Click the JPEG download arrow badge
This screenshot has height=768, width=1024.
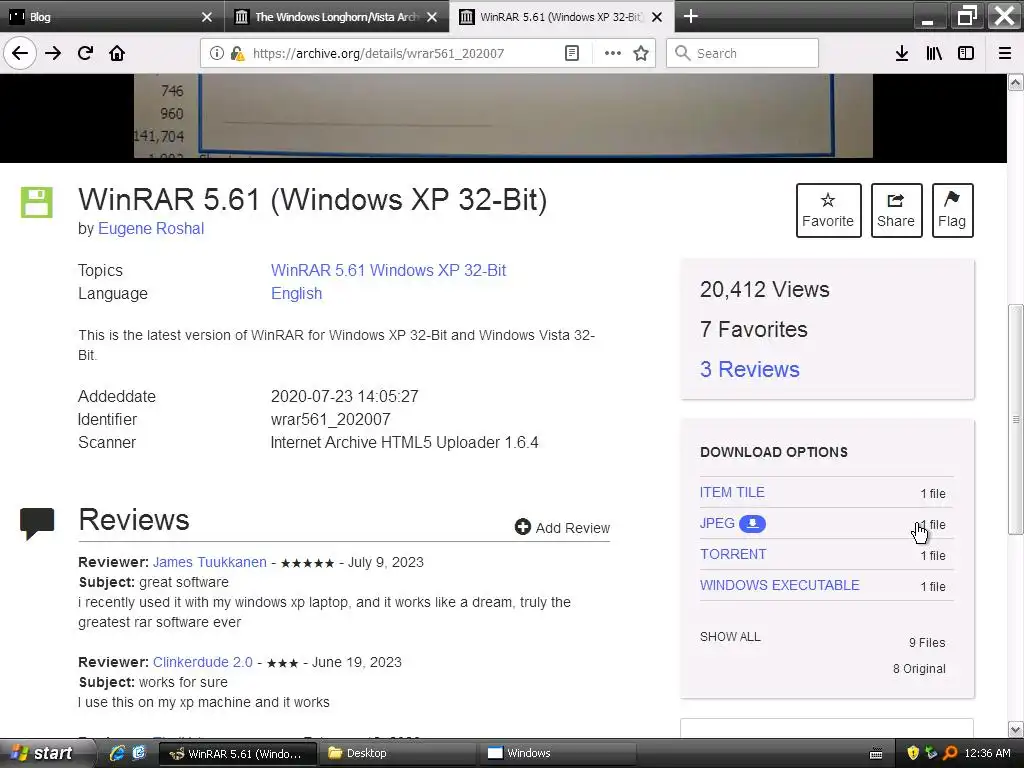pyautogui.click(x=752, y=523)
